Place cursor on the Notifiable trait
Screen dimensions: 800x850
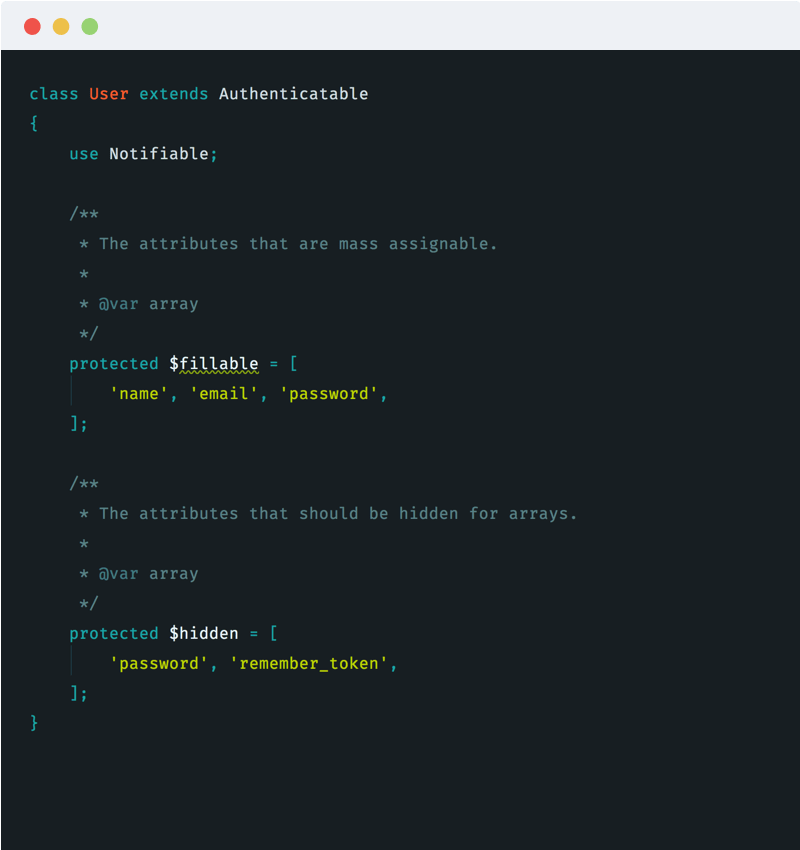click(x=159, y=154)
